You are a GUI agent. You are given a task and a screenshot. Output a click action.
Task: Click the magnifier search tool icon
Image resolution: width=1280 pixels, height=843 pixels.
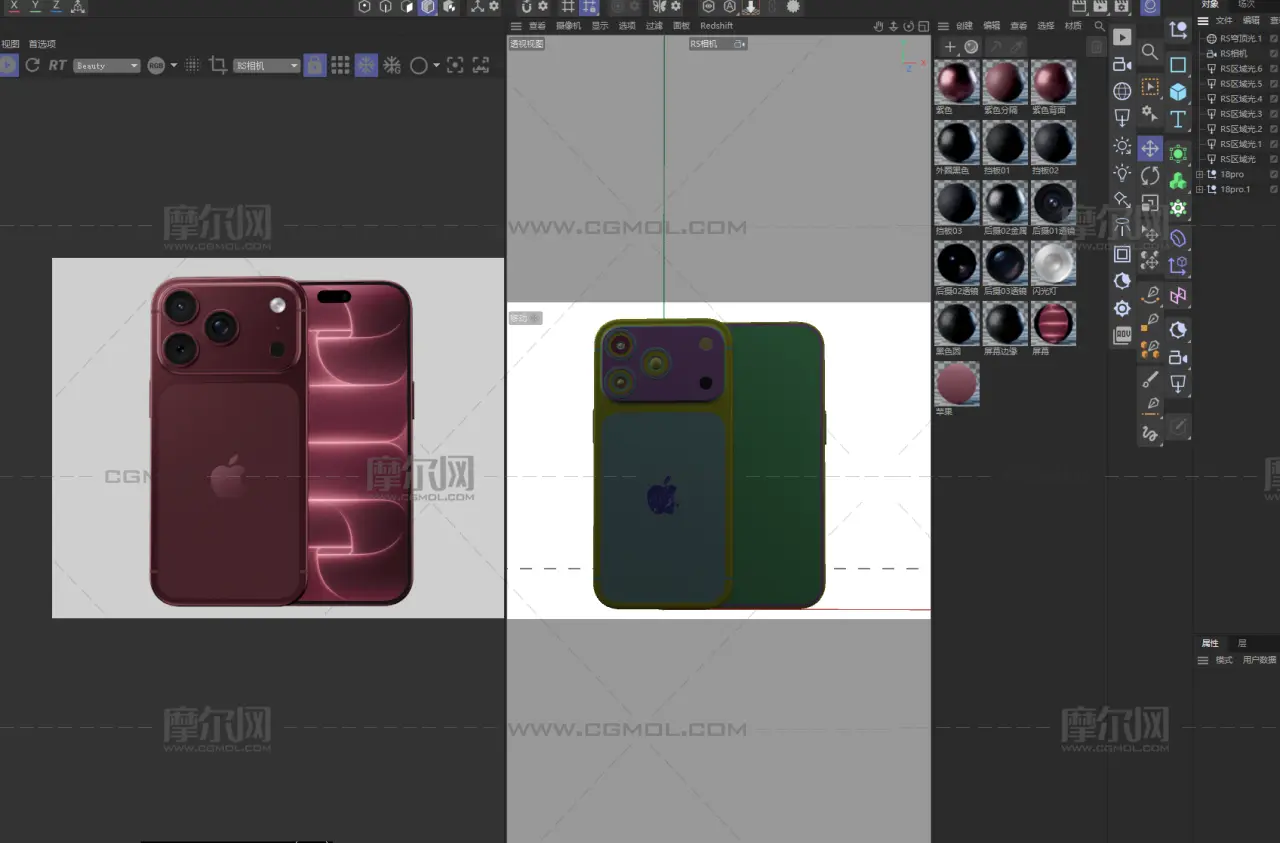coord(1150,52)
